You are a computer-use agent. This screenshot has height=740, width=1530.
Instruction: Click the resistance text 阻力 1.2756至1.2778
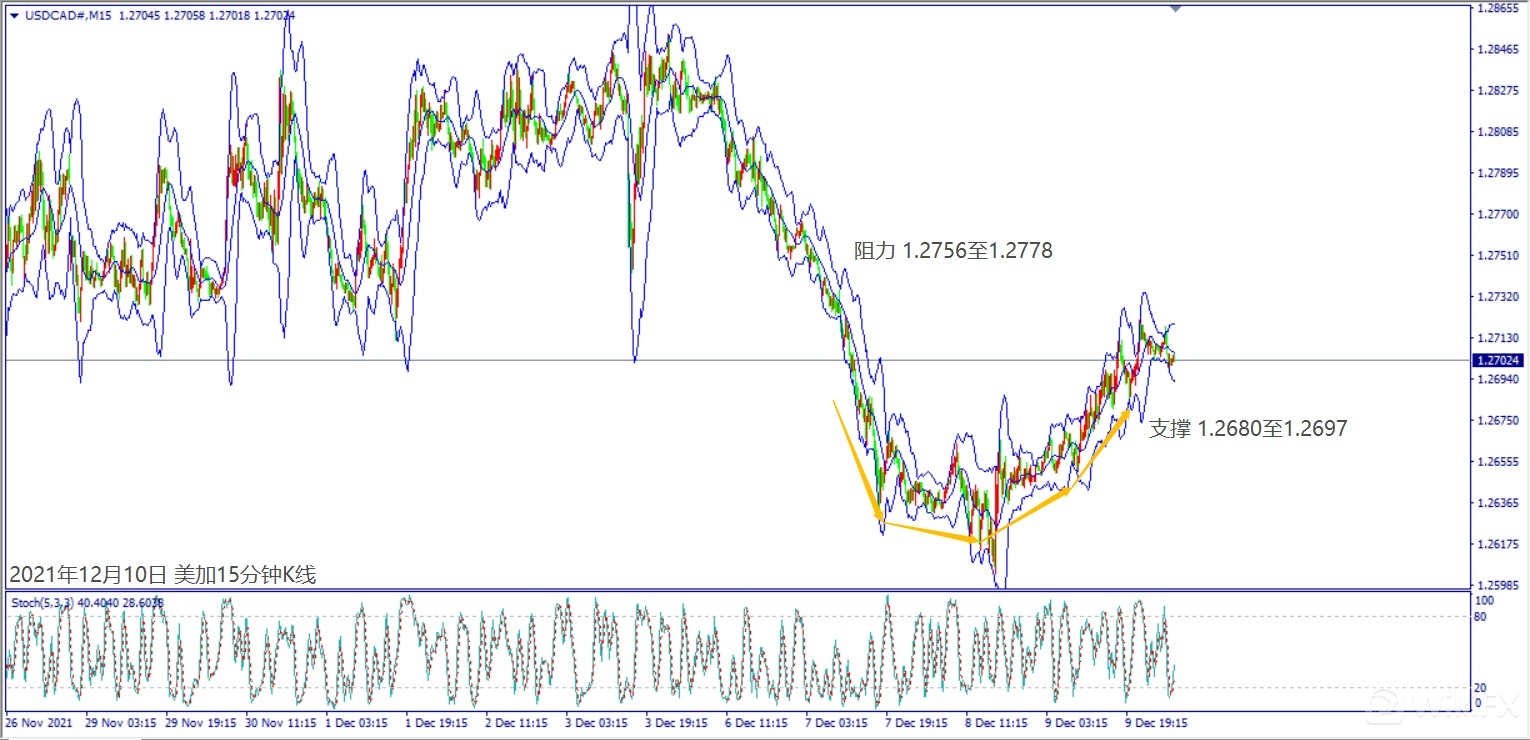point(952,252)
